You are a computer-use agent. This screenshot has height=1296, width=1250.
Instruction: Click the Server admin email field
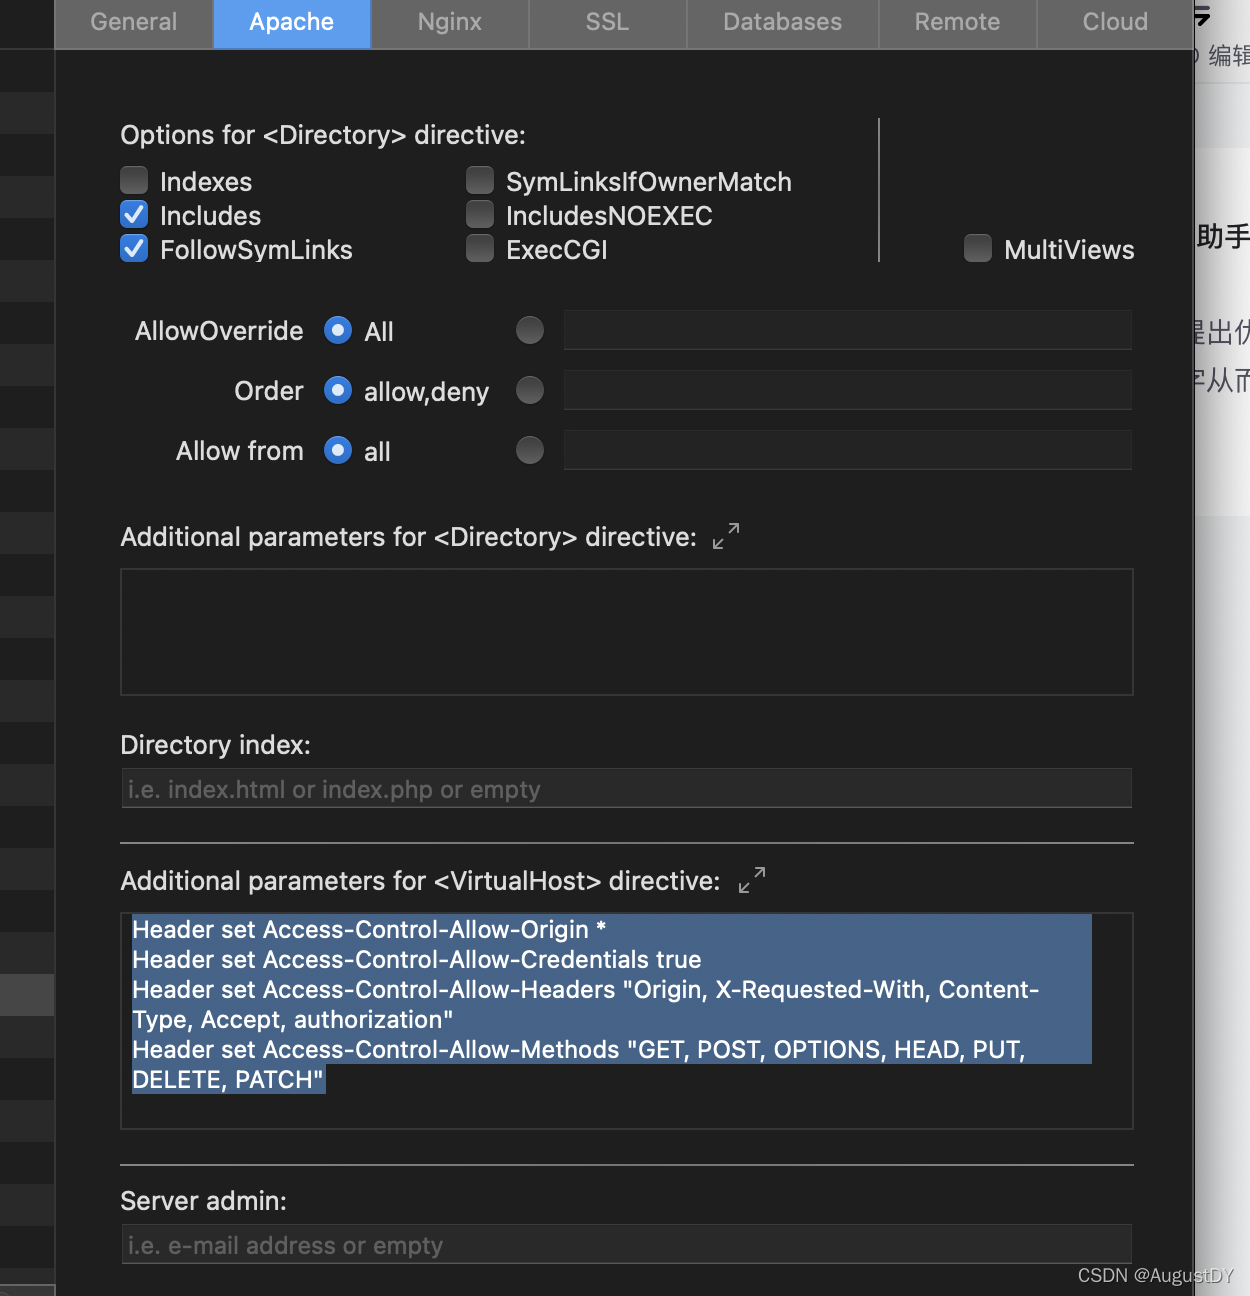point(626,1244)
